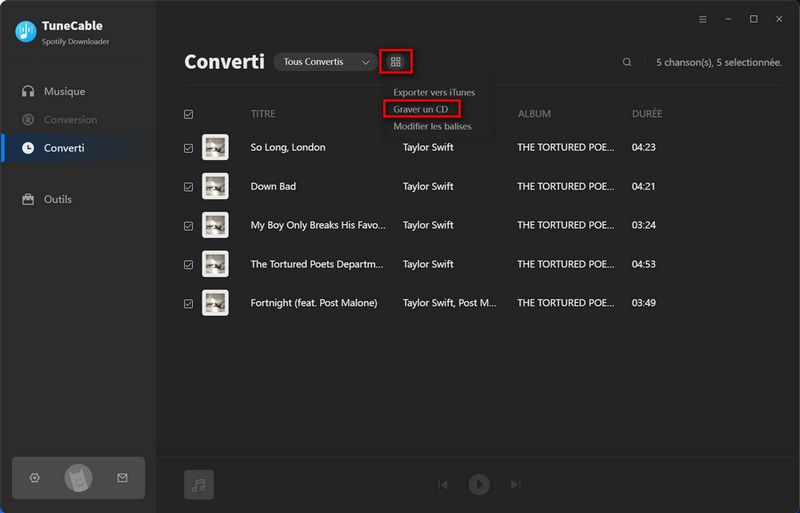The height and width of the screenshot is (513, 800).
Task: Select Modifier les balises option
Action: (x=432, y=126)
